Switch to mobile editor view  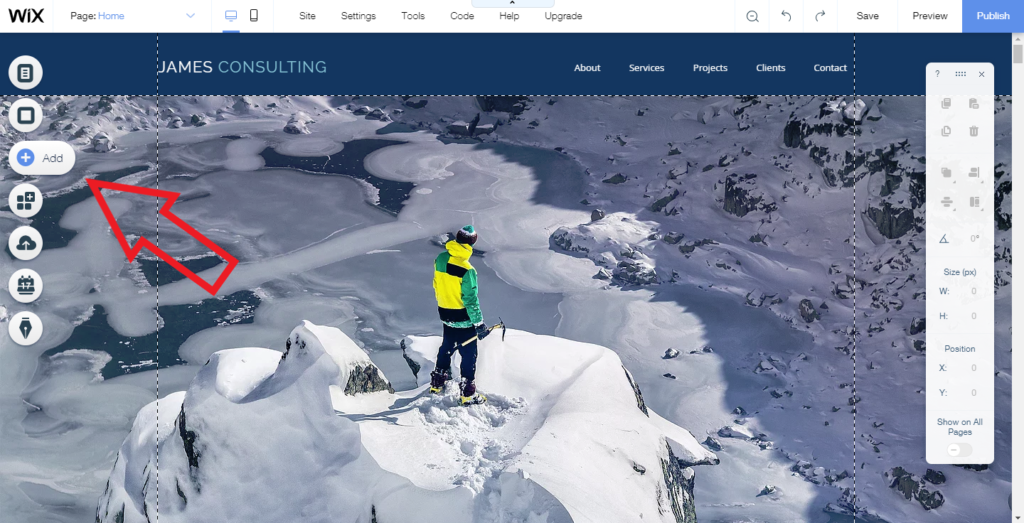pos(254,16)
